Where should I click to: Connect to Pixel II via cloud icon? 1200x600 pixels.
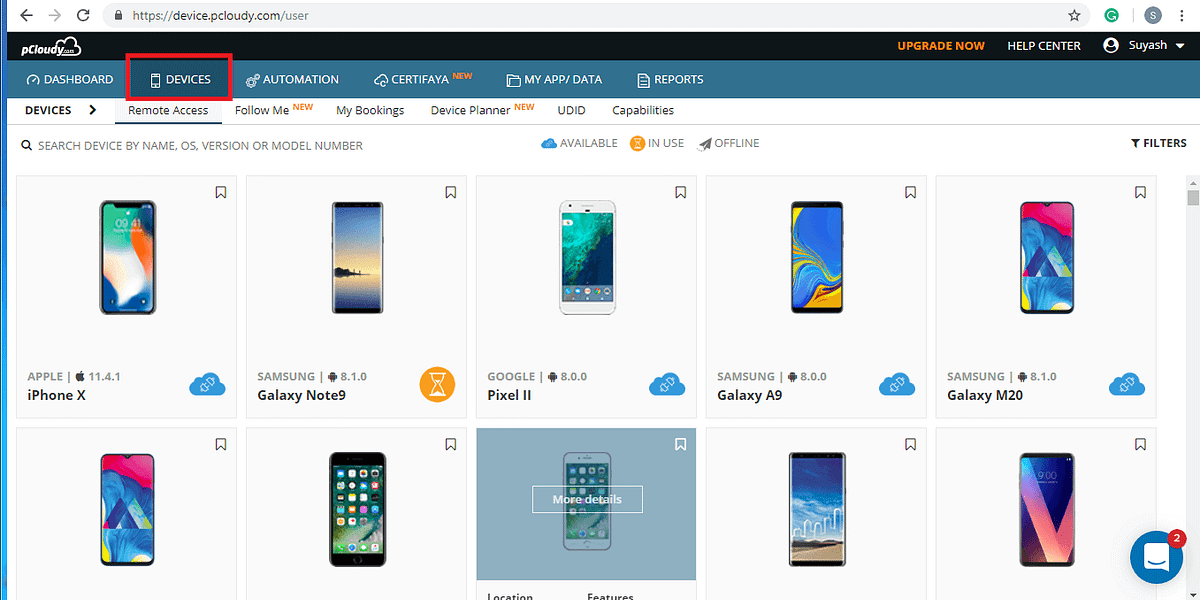(667, 385)
